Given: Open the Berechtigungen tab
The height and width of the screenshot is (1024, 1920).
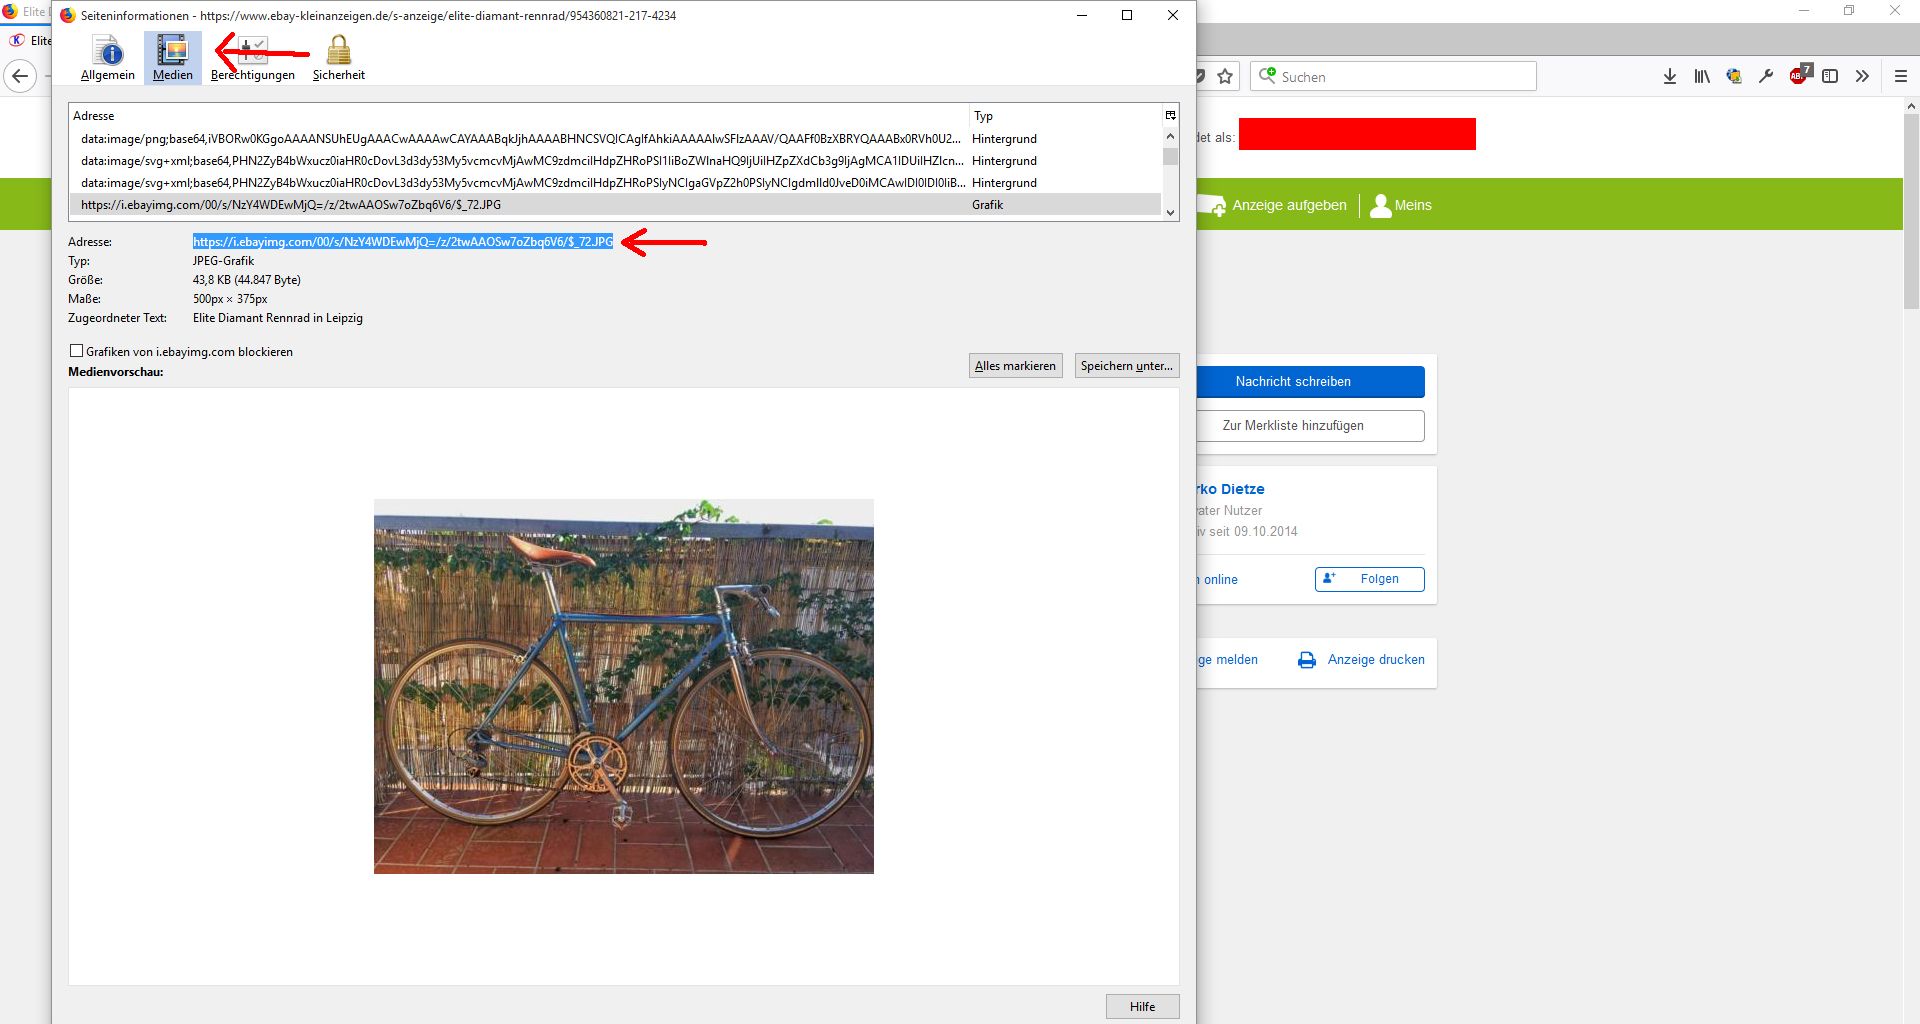Looking at the screenshot, I should point(253,58).
